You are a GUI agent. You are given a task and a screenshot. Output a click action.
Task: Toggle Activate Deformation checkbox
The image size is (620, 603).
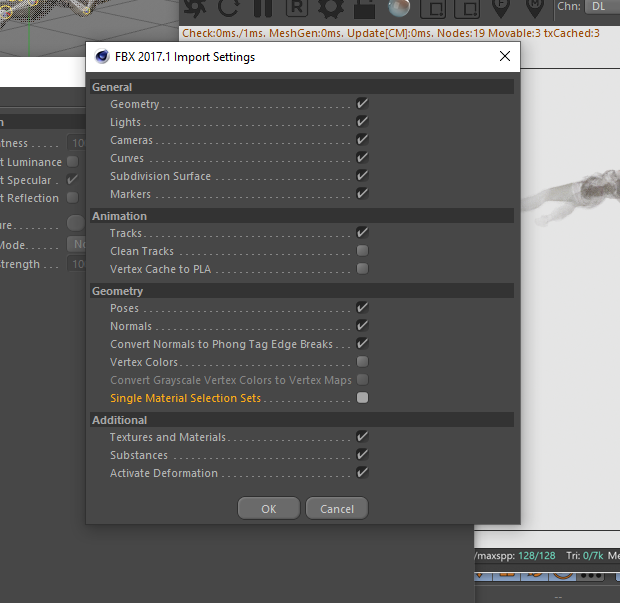(362, 472)
